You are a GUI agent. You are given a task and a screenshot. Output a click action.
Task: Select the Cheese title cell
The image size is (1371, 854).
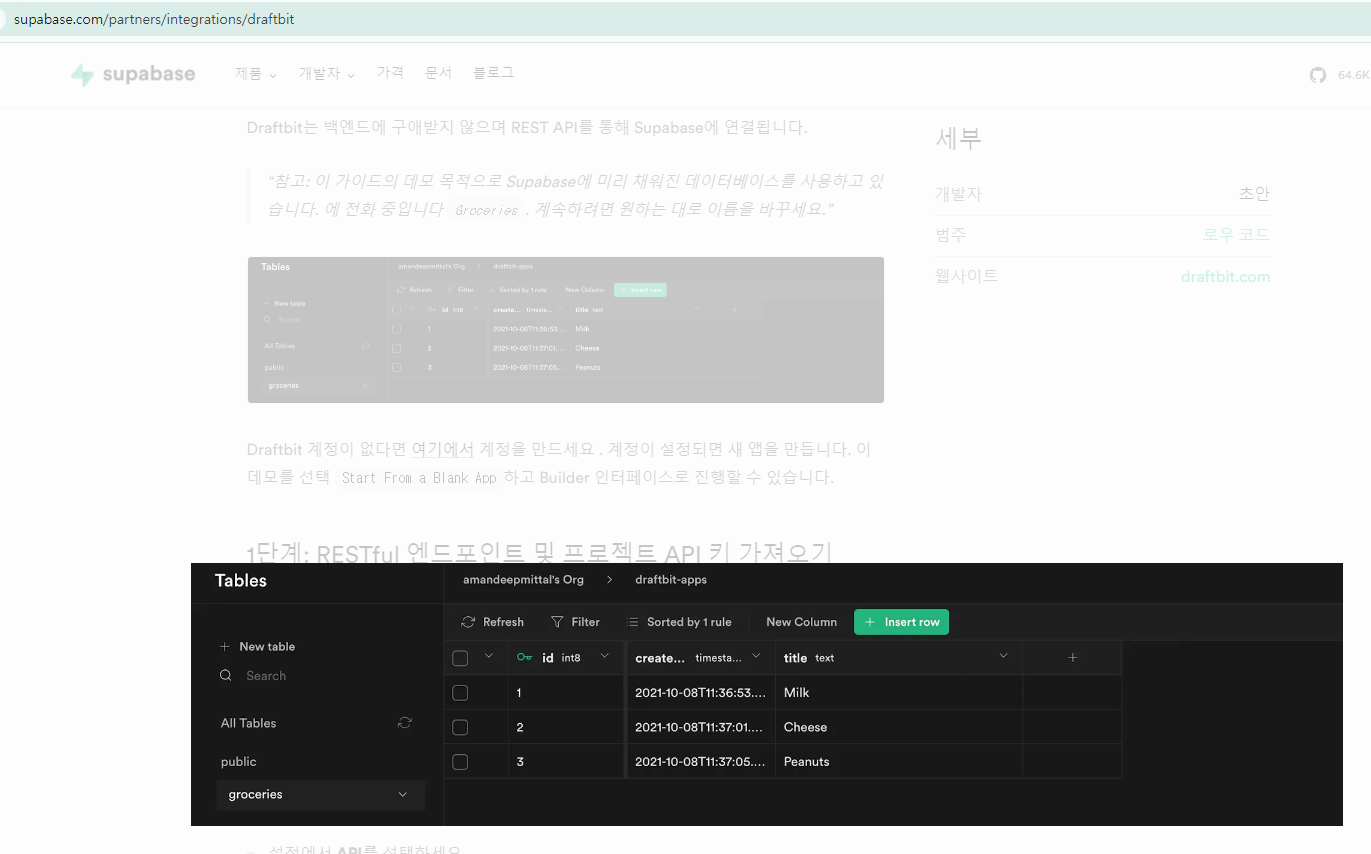tap(899, 727)
